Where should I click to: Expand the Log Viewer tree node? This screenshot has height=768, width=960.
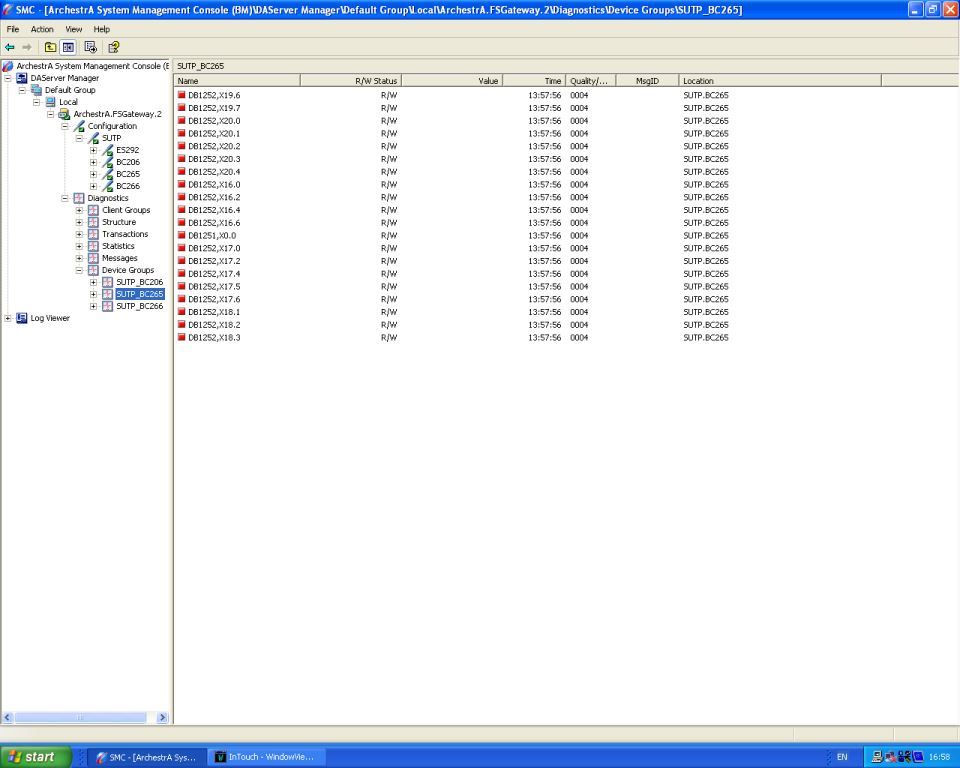(x=8, y=318)
